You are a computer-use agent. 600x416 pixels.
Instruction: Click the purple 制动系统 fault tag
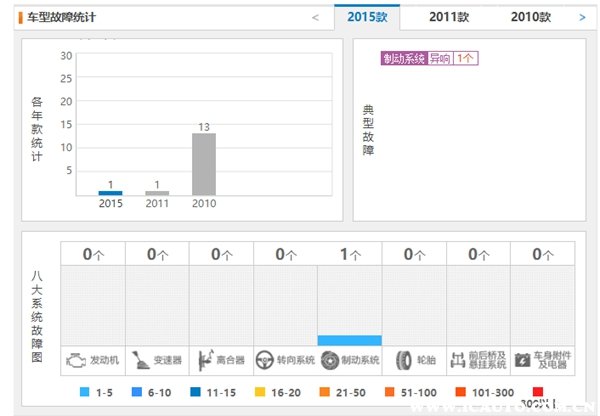[x=404, y=58]
